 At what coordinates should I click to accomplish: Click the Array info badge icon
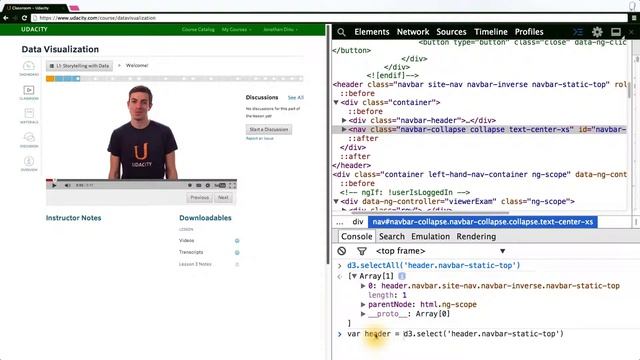point(402,276)
